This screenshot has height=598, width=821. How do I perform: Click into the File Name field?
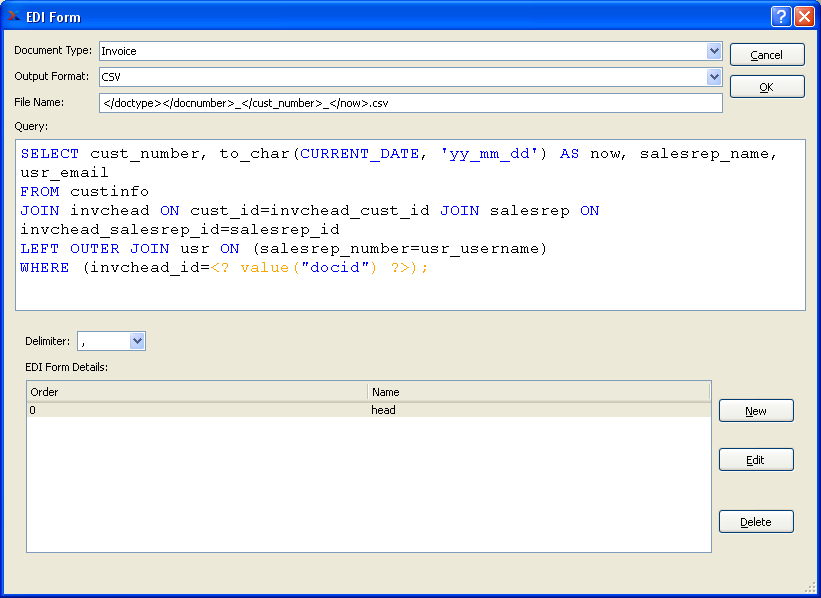[410, 103]
